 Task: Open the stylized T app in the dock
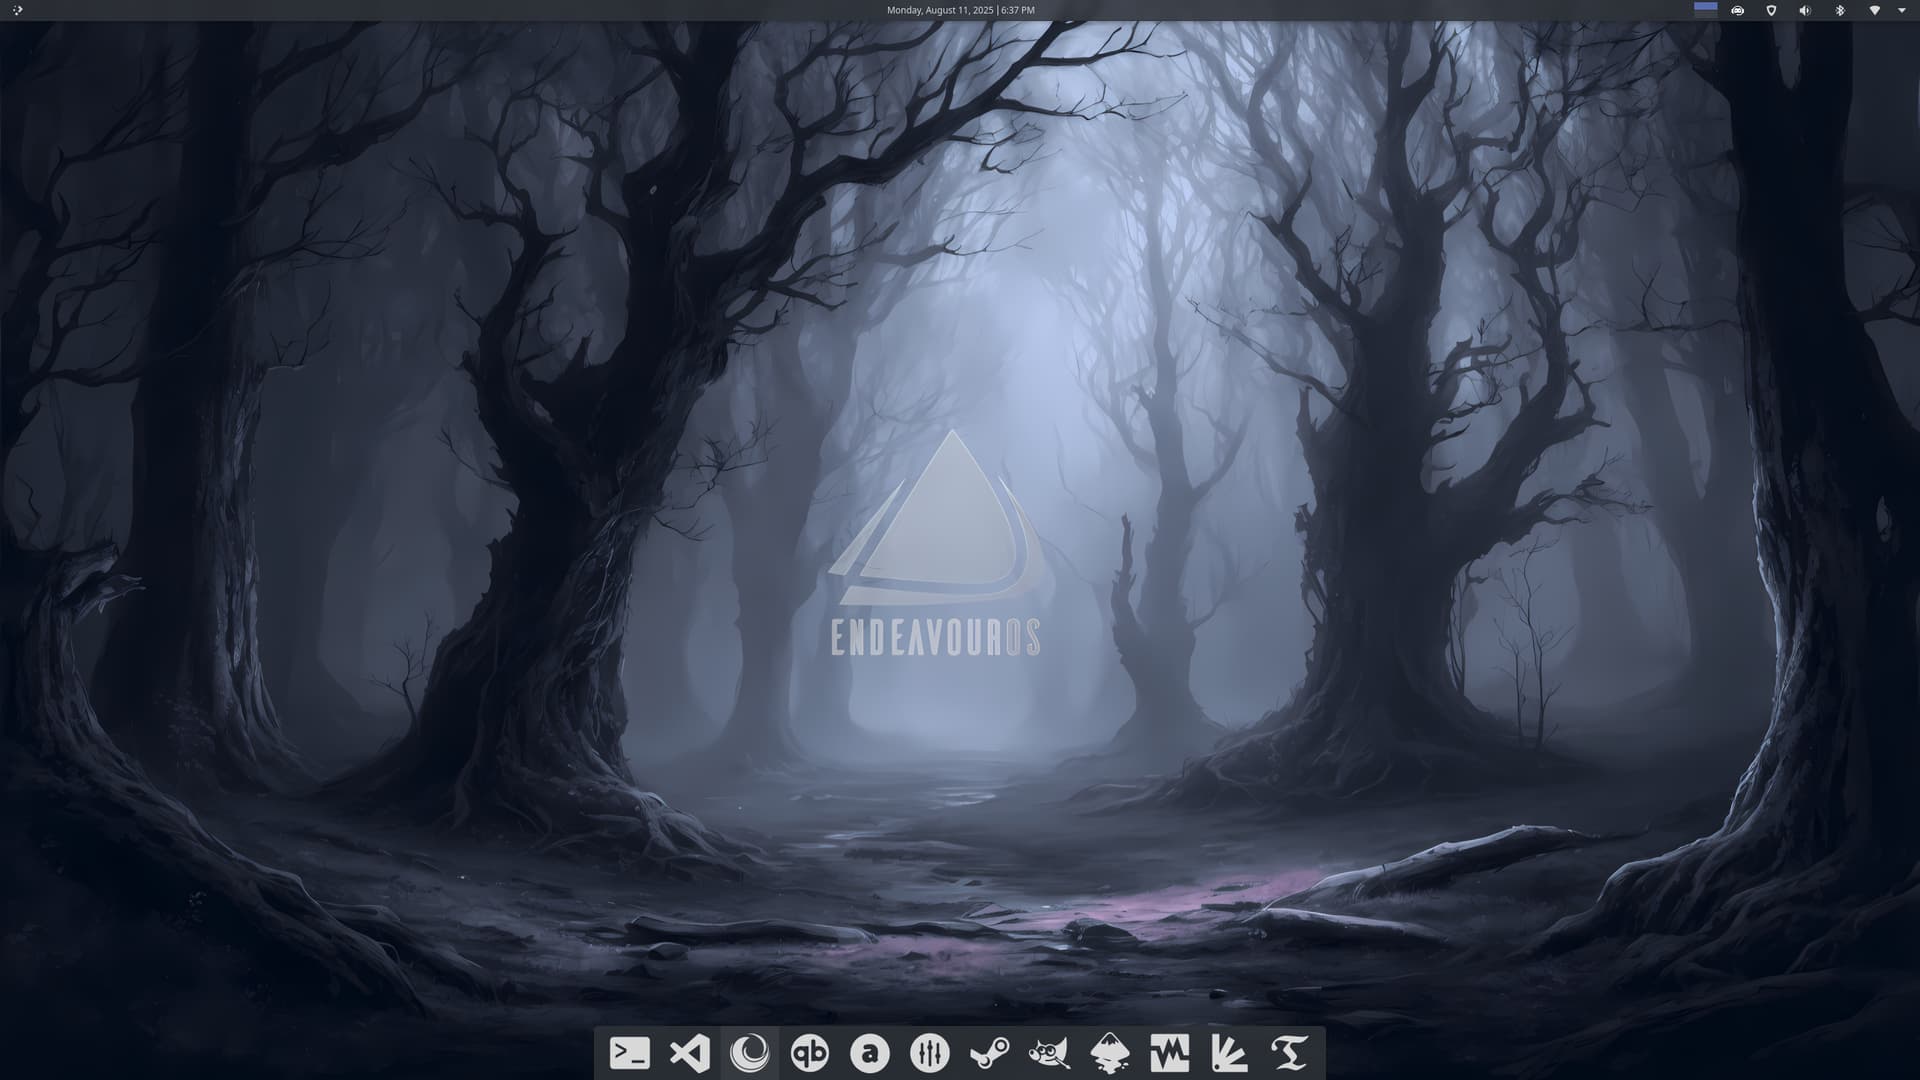pos(1290,1053)
